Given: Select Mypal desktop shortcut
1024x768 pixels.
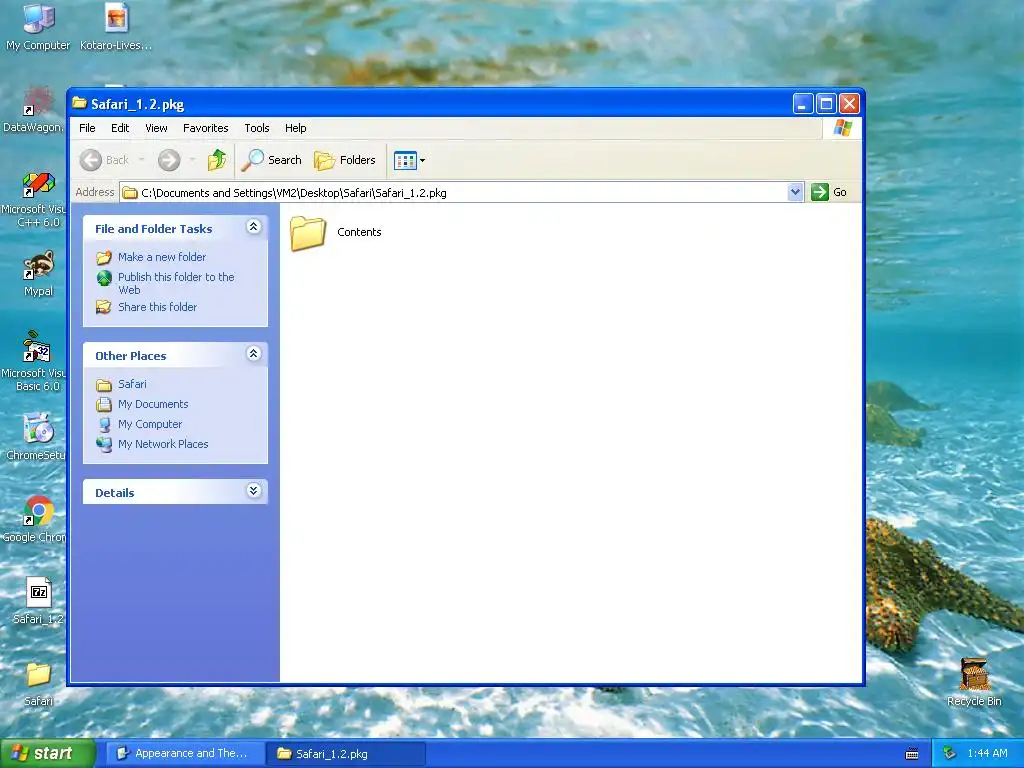Looking at the screenshot, I should (x=39, y=274).
